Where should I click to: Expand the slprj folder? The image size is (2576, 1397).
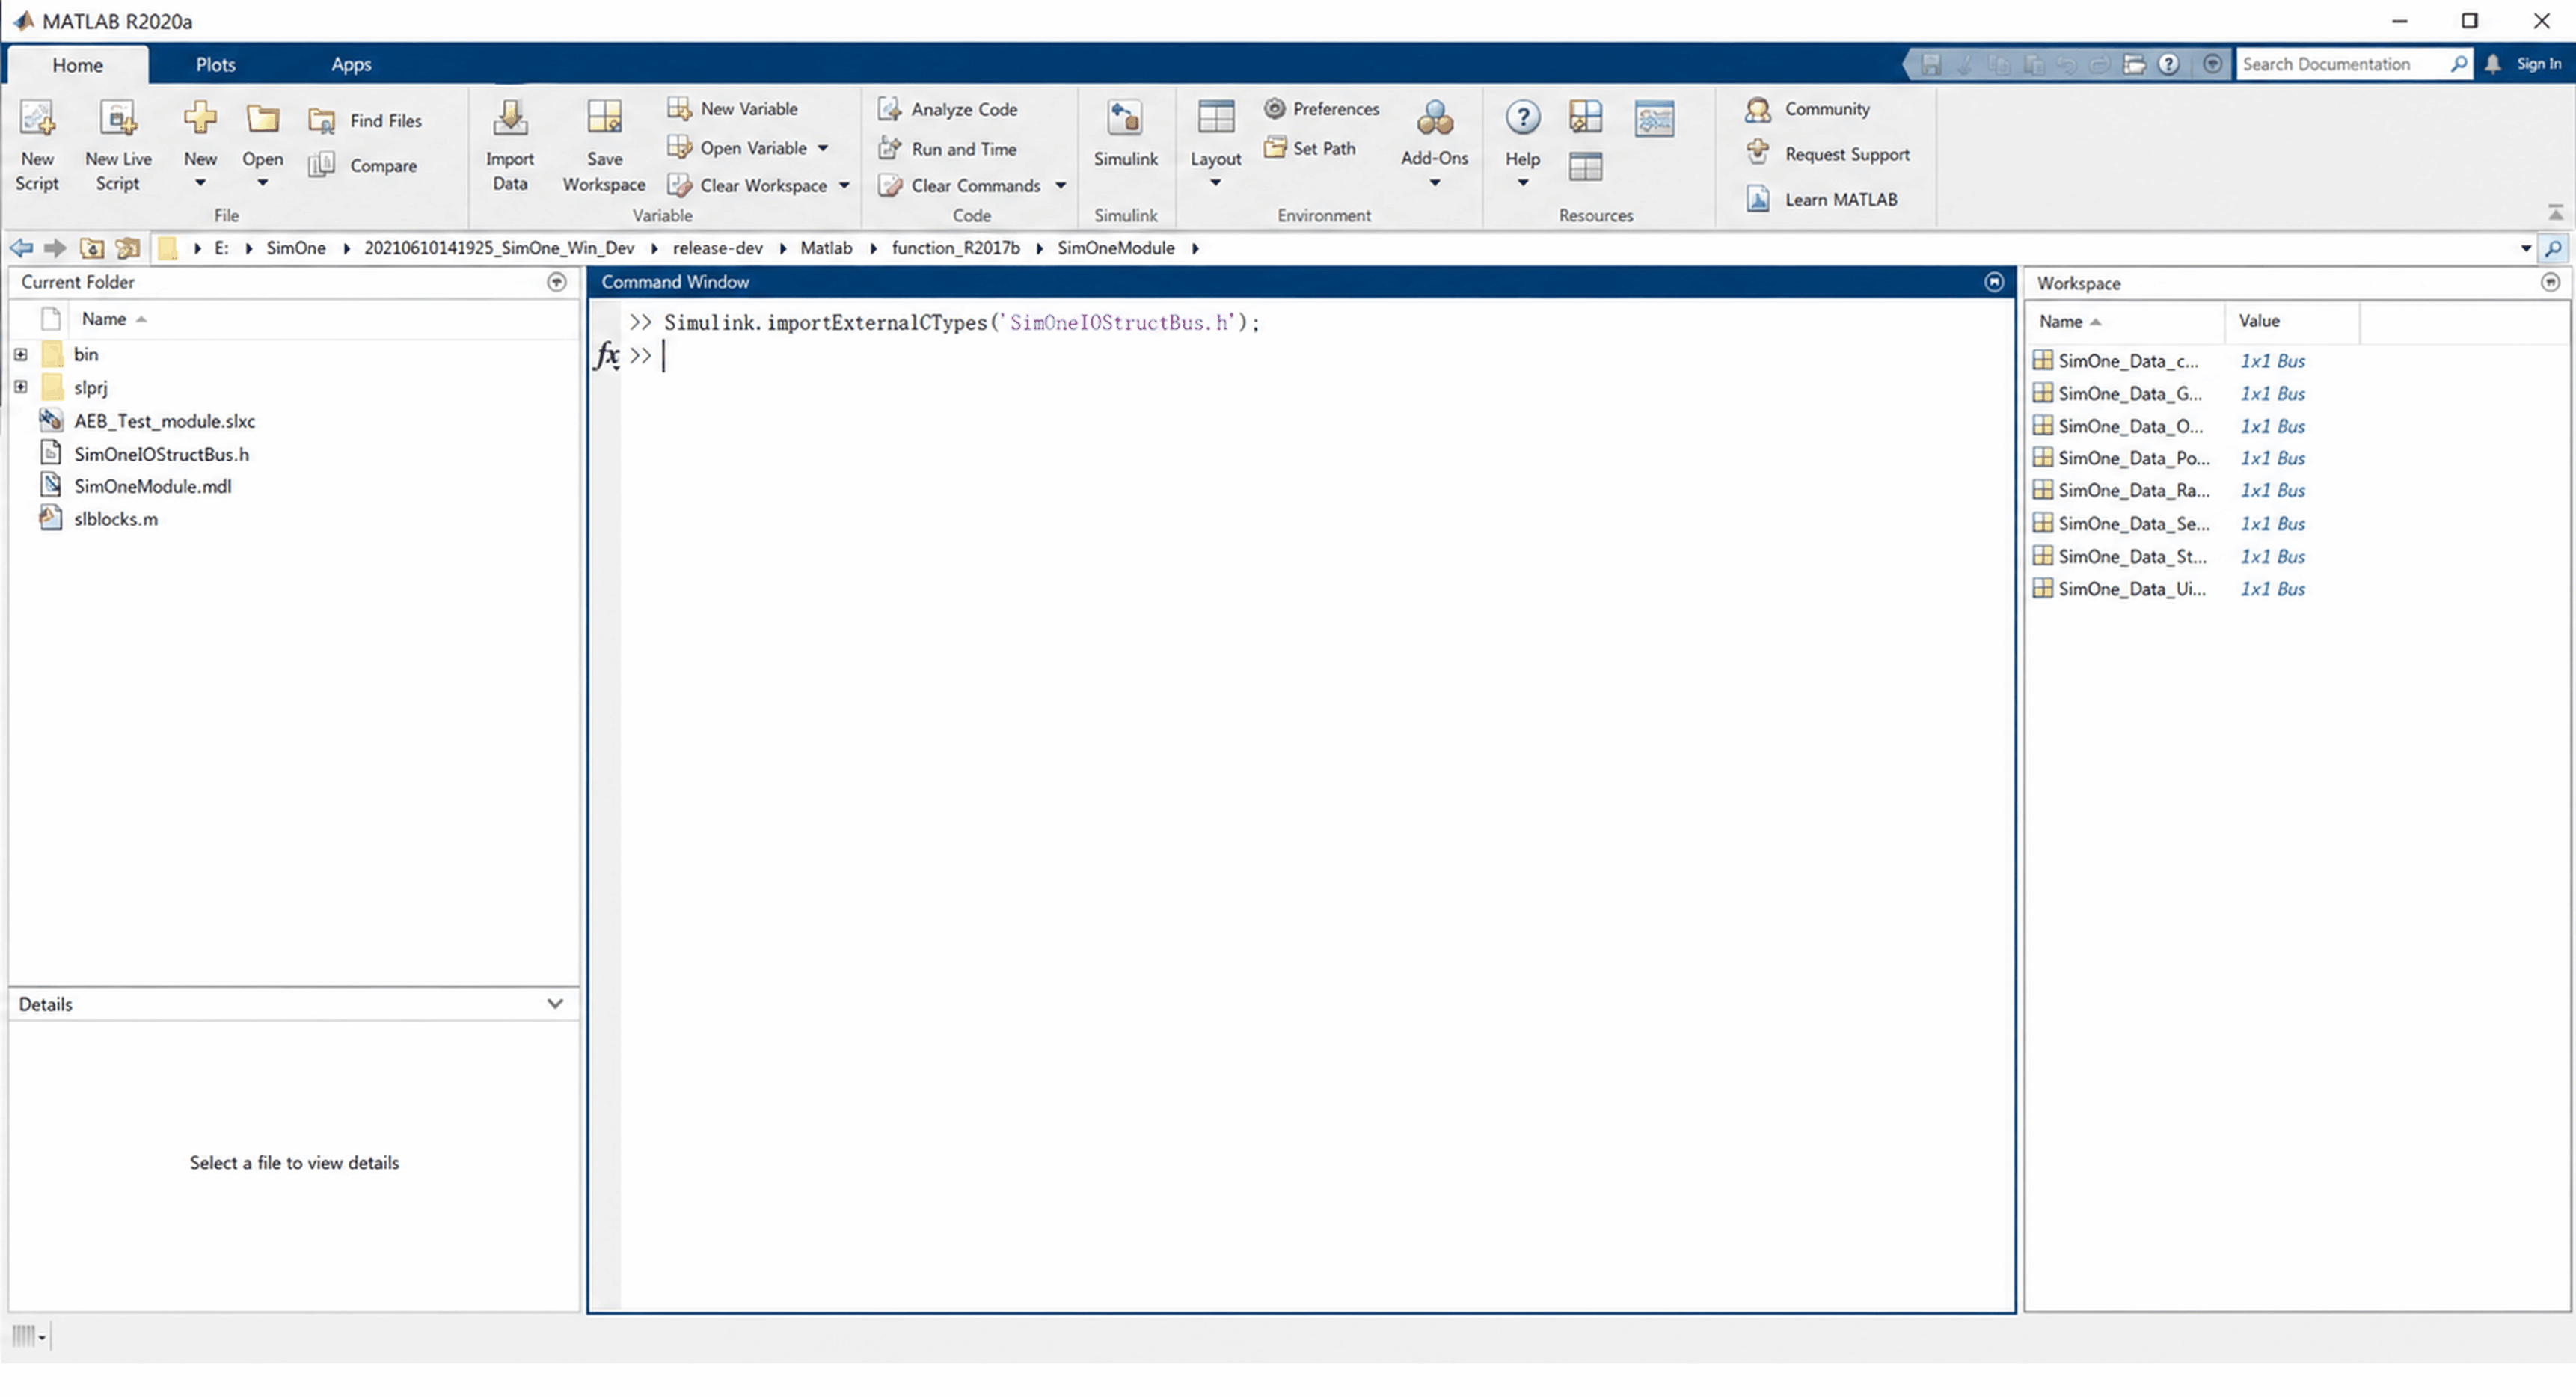tap(20, 387)
